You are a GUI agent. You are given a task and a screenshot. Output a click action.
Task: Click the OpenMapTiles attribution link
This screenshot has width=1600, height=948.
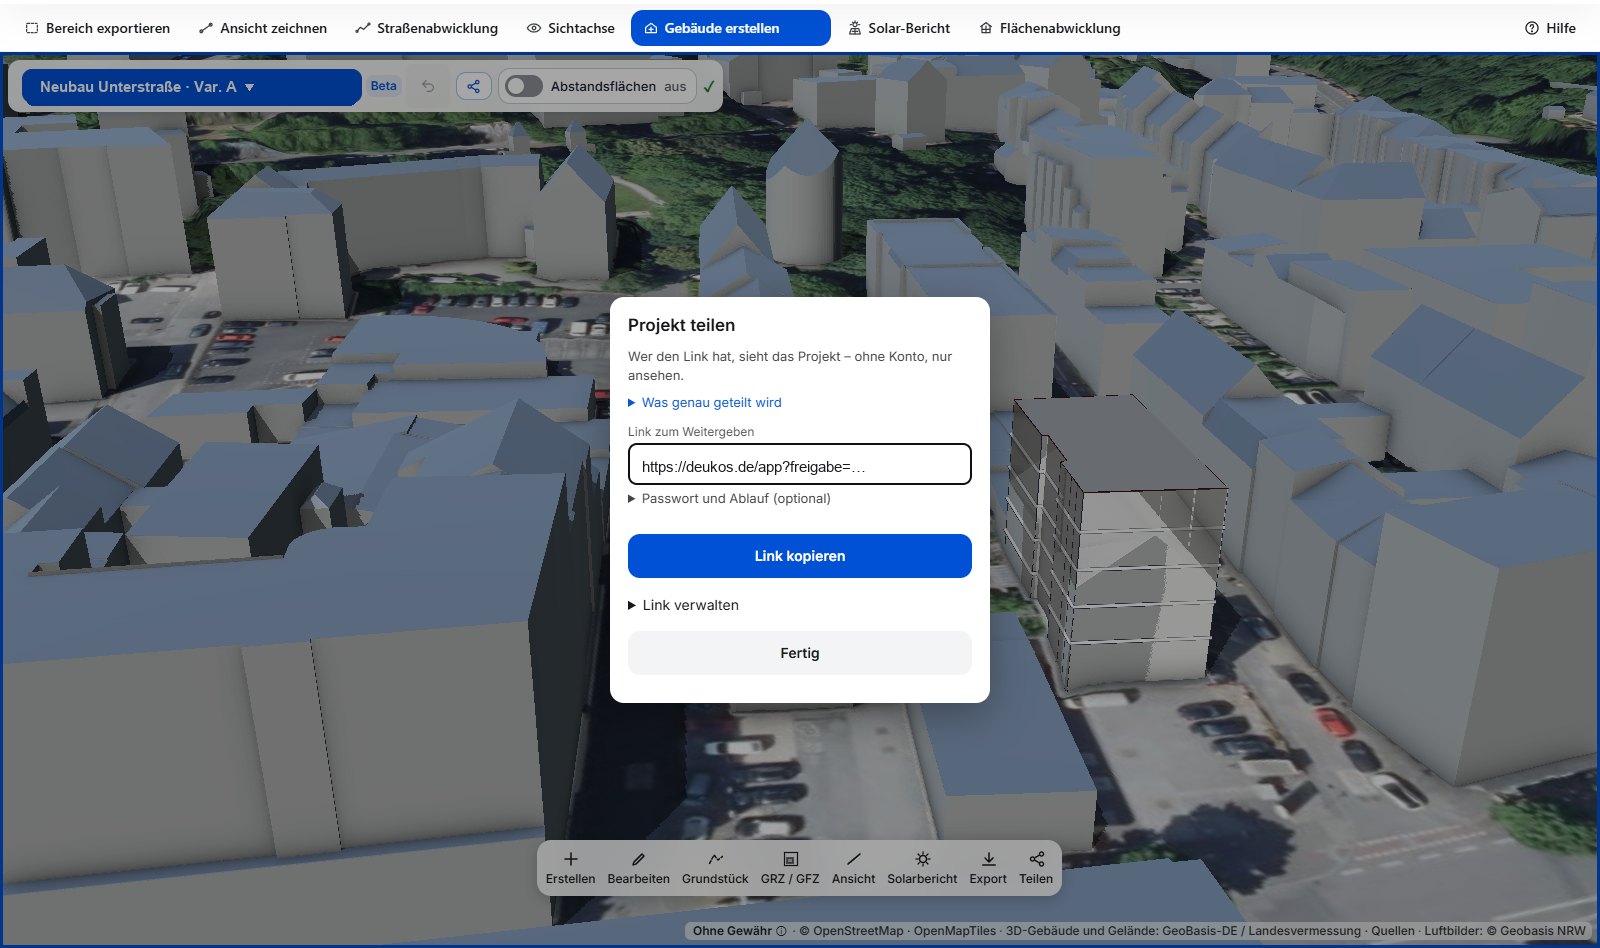coord(955,931)
